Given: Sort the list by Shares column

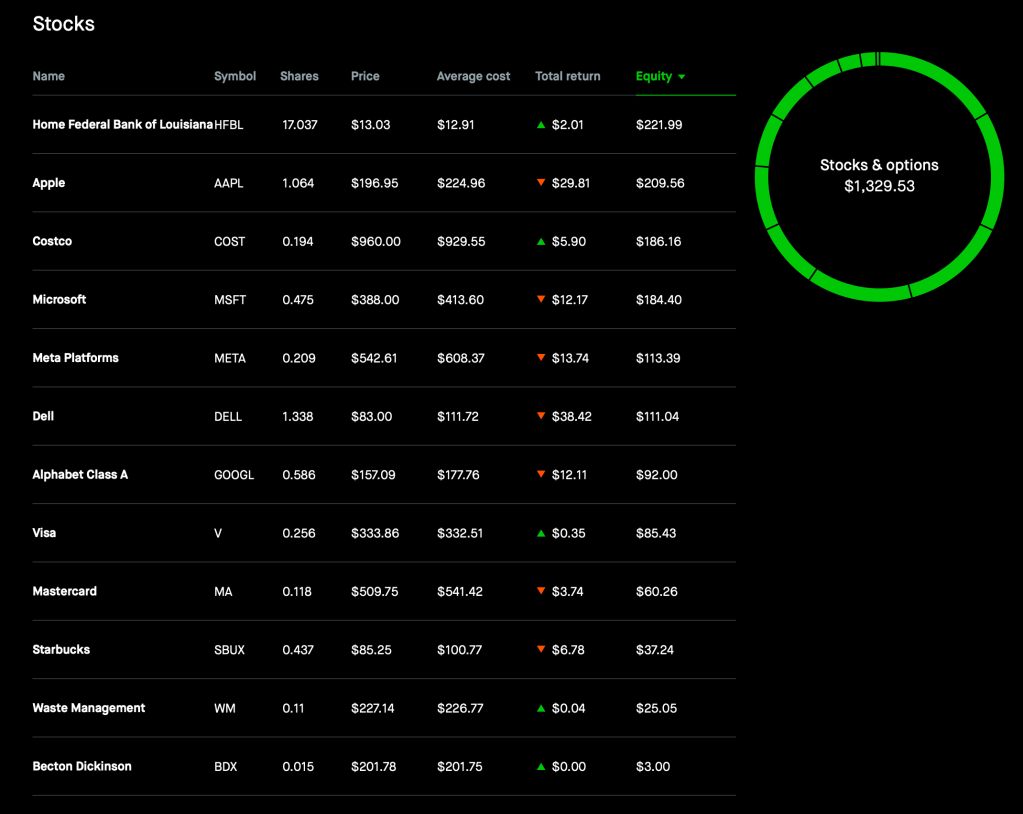Looking at the screenshot, I should pyautogui.click(x=299, y=76).
